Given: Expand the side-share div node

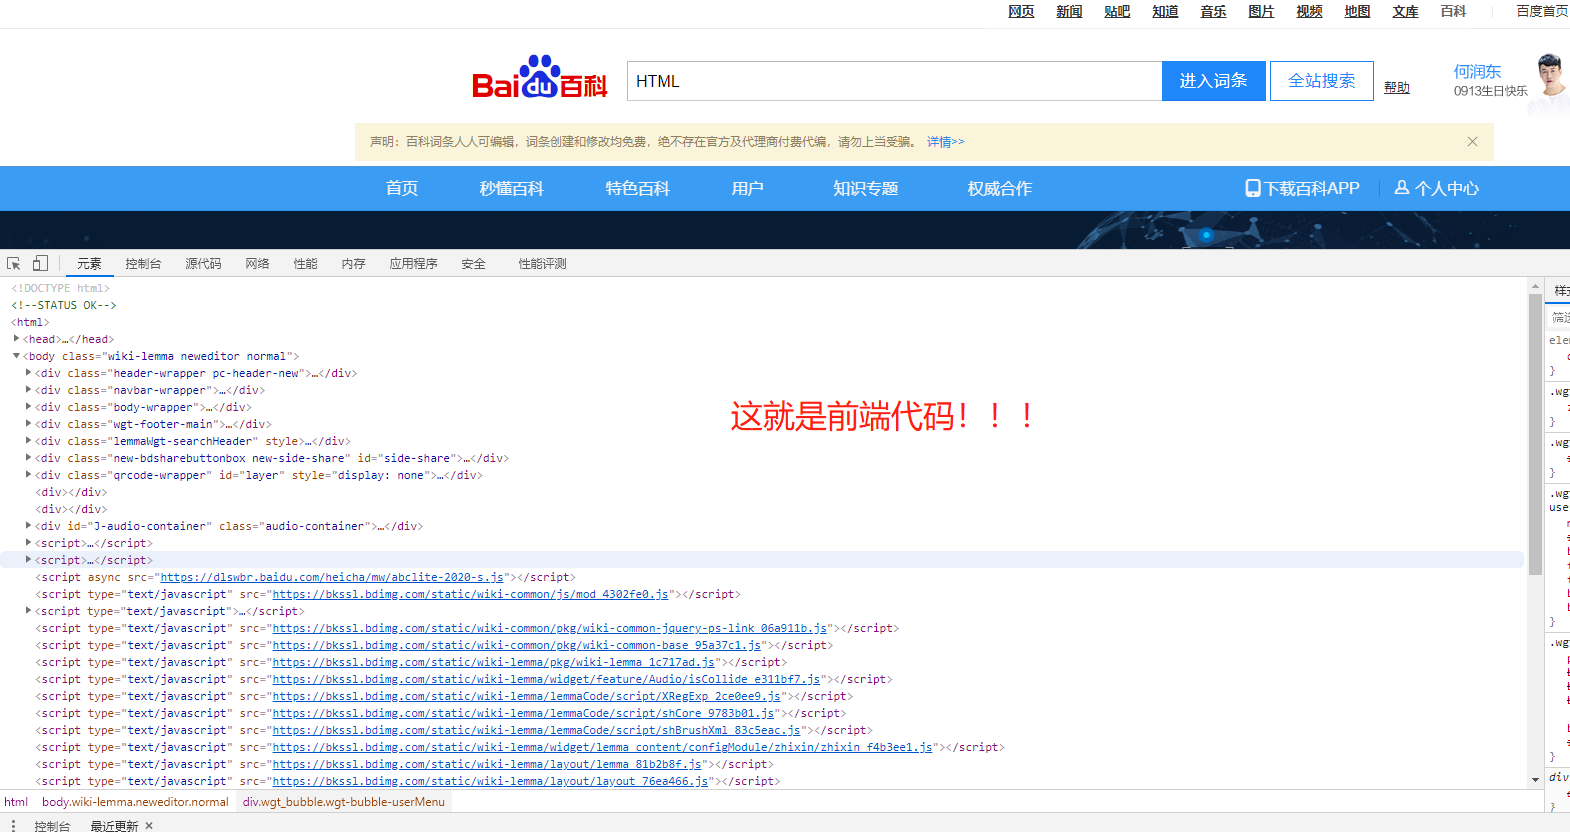Looking at the screenshot, I should [x=28, y=458].
